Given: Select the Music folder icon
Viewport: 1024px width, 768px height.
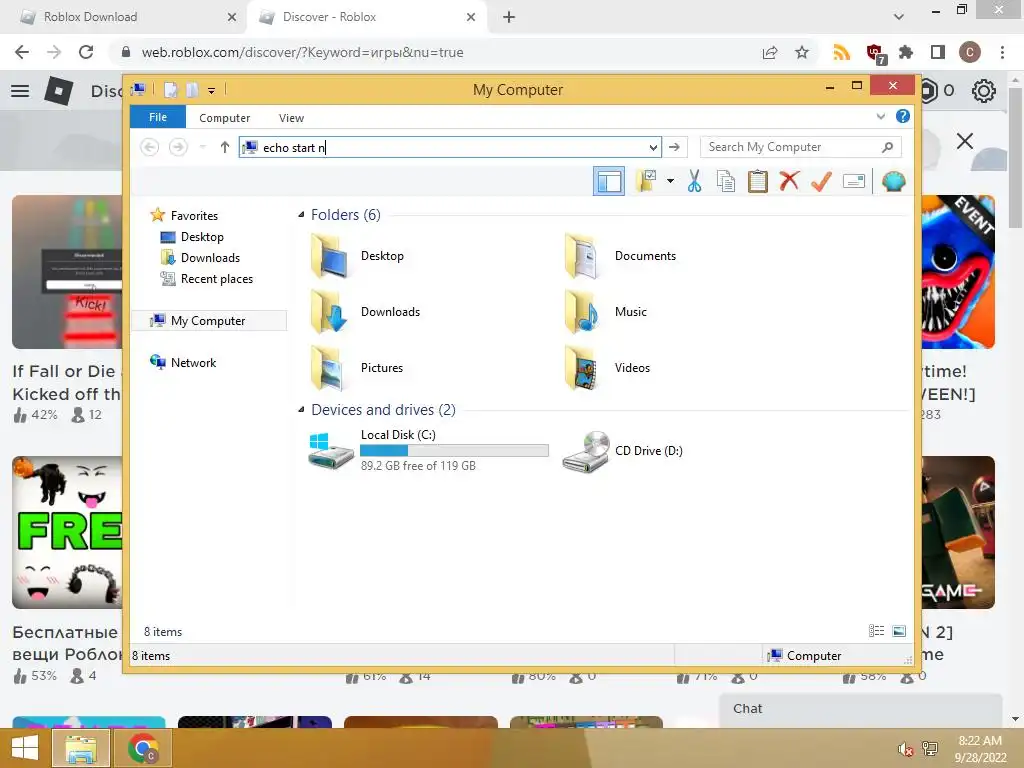Looking at the screenshot, I should pyautogui.click(x=583, y=312).
